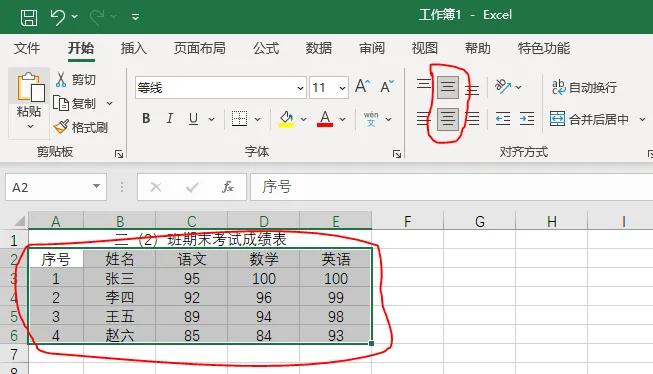This screenshot has height=374, width=653.
Task: Toggle underline formatting
Action: coord(193,119)
